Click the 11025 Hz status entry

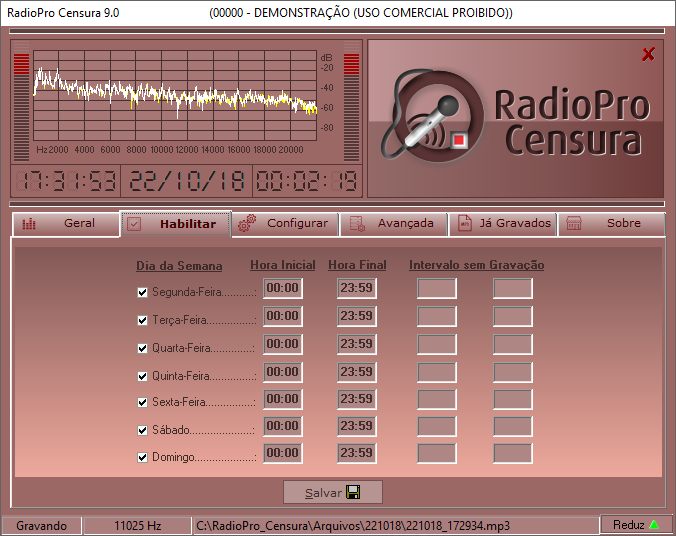[138, 526]
